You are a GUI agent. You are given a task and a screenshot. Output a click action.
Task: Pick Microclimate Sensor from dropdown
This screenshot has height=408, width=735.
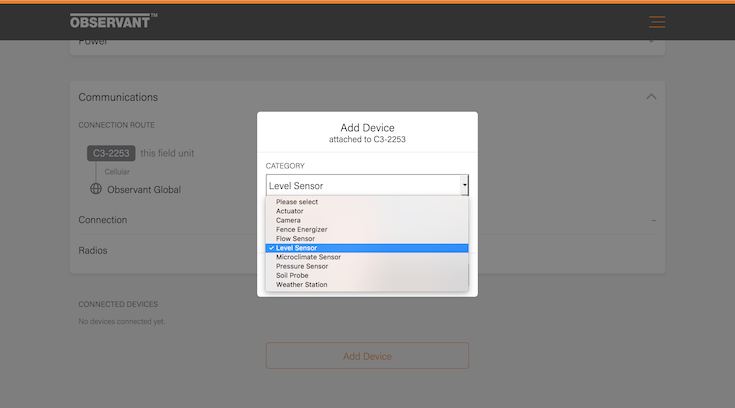pyautogui.click(x=308, y=257)
